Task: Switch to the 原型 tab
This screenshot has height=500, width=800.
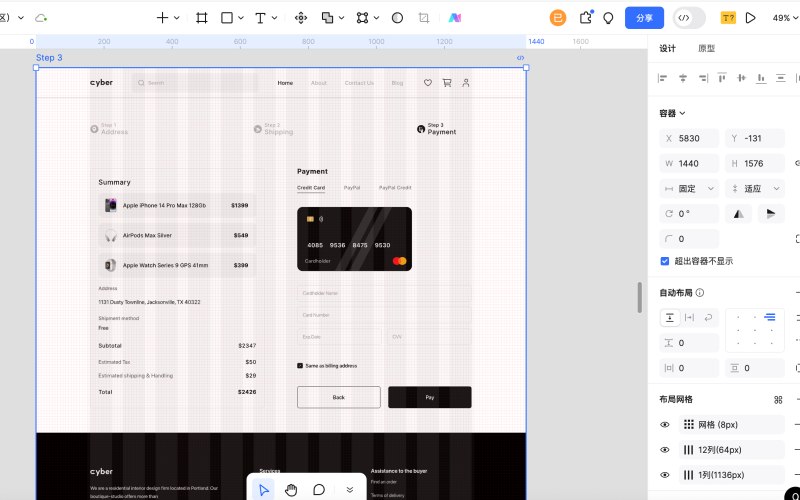Action: click(x=706, y=48)
